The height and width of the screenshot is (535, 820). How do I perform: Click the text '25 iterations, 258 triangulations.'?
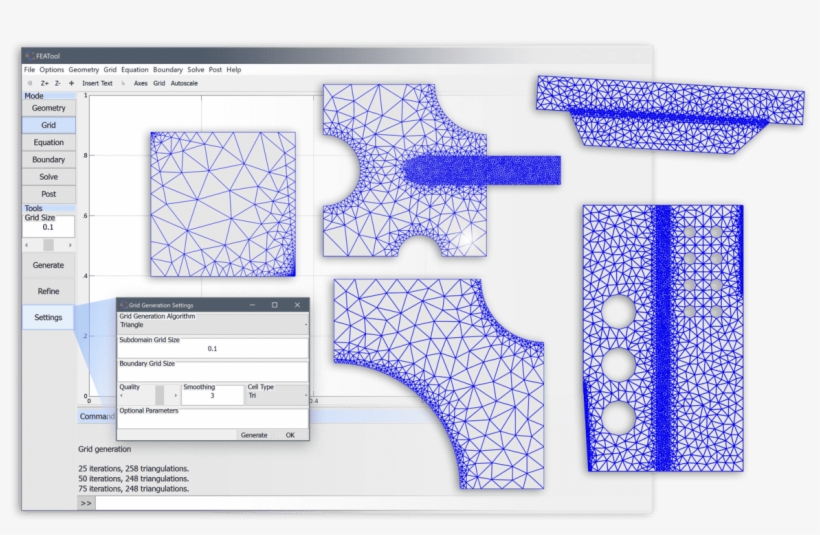coord(133,469)
